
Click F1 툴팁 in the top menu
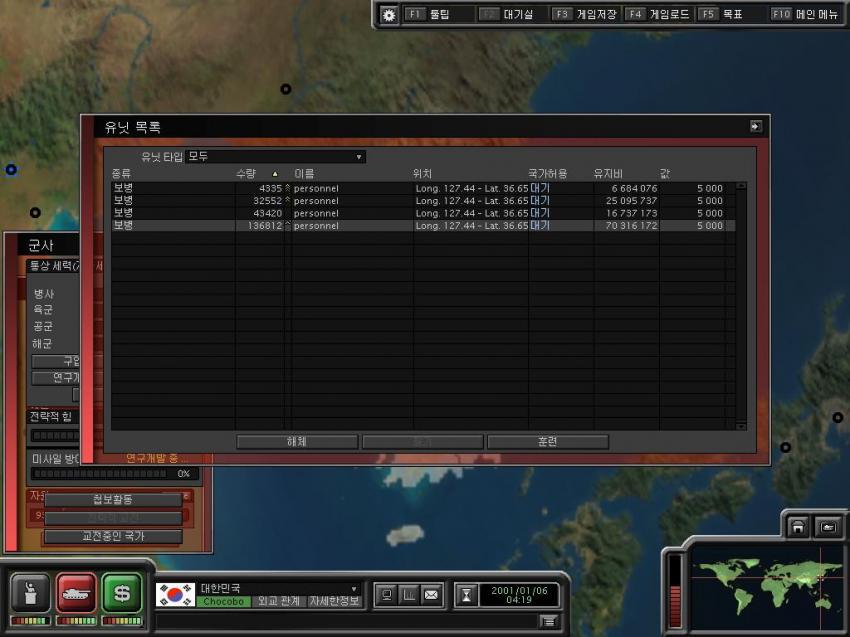(x=428, y=15)
